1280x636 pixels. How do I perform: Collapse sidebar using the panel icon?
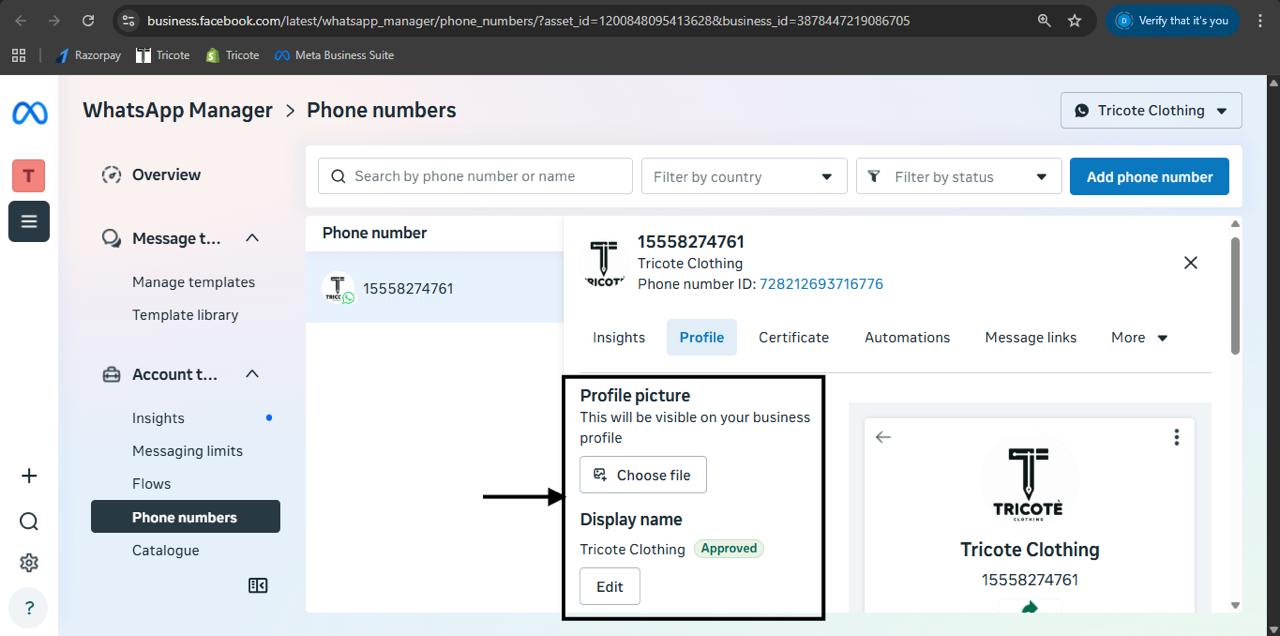coord(258,586)
